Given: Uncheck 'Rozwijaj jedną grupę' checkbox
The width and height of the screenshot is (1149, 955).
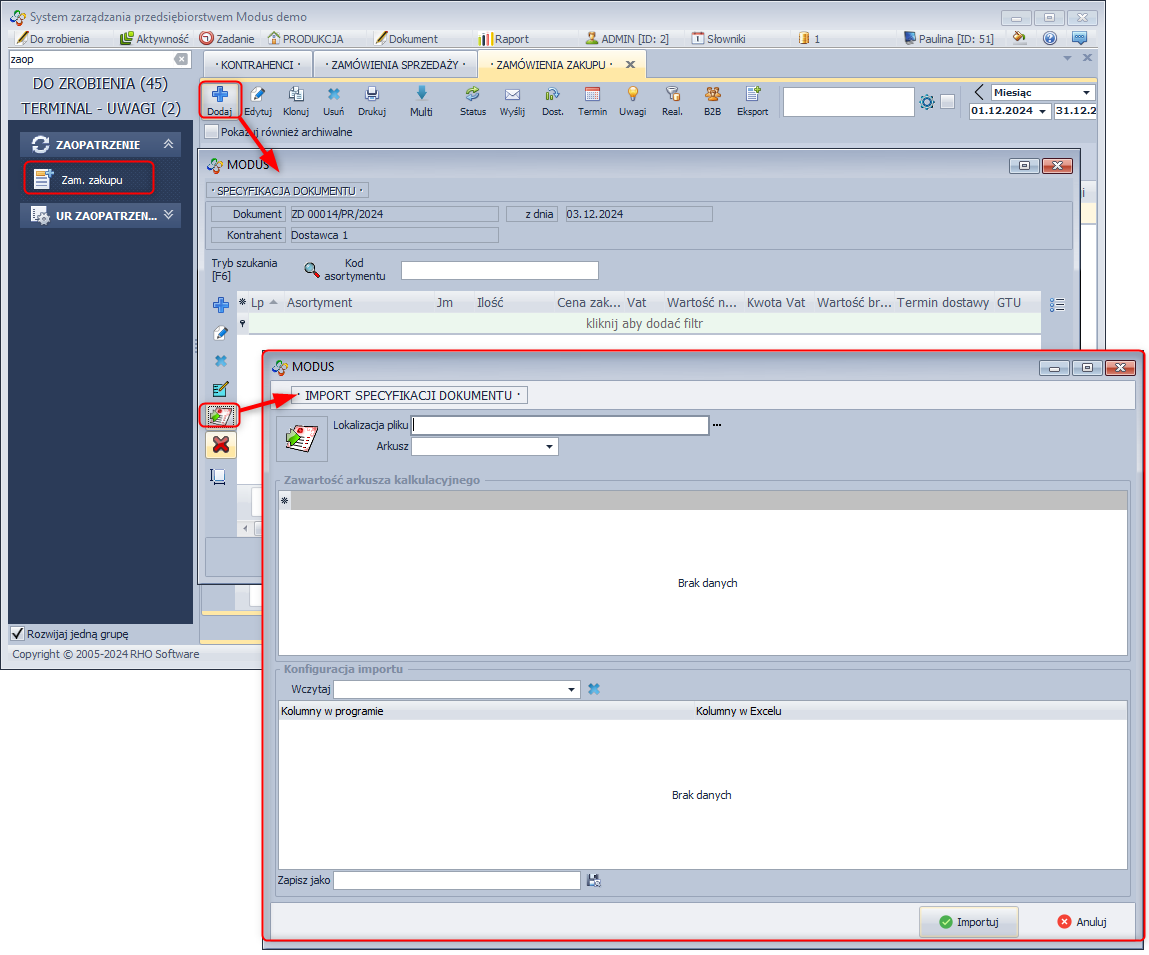Looking at the screenshot, I should click(x=17, y=633).
